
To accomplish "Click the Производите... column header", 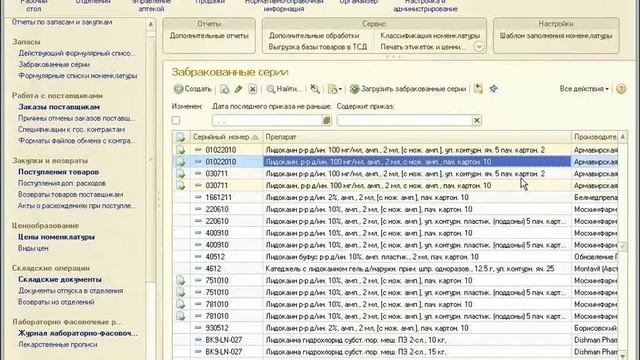I will (x=595, y=137).
